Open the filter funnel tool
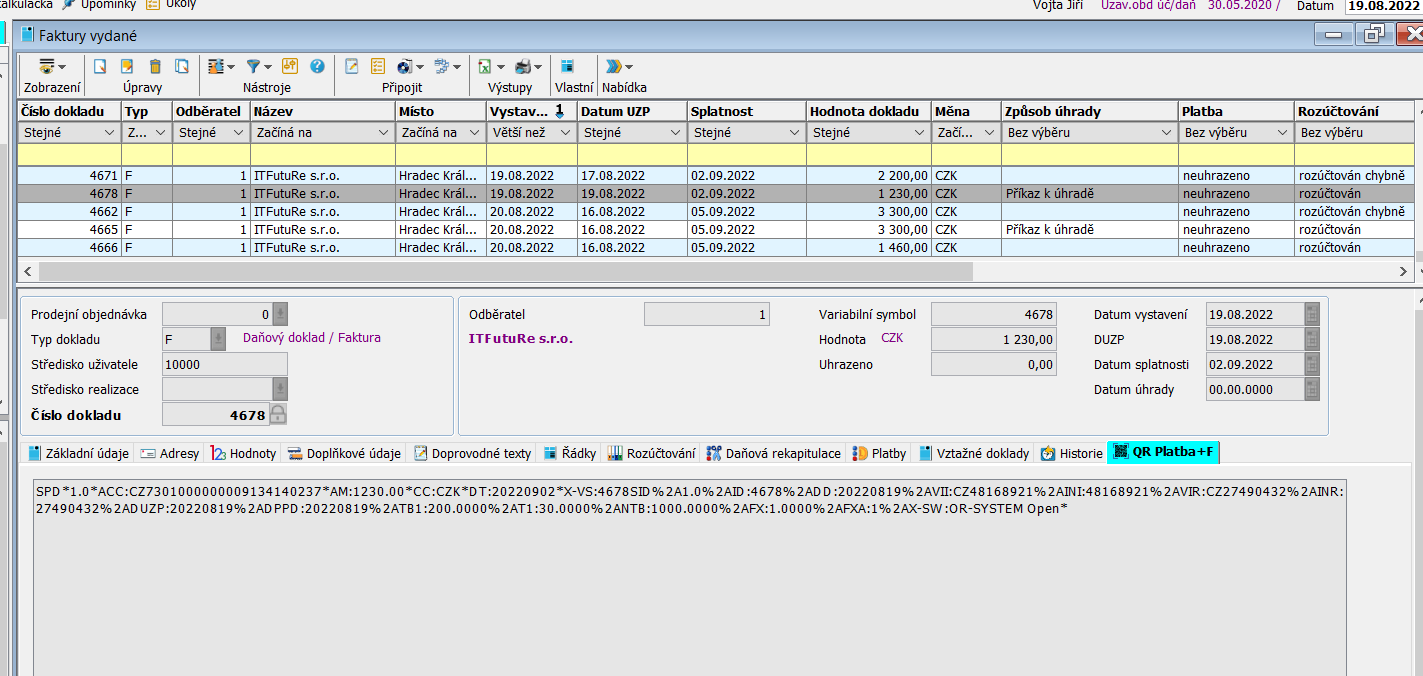The height and width of the screenshot is (676, 1423). 257,67
